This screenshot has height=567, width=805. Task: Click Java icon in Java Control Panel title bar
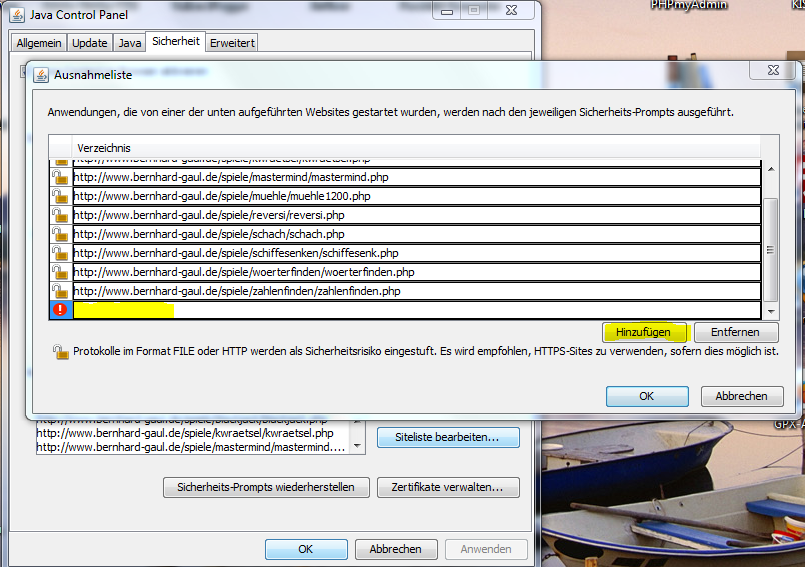coord(17,15)
